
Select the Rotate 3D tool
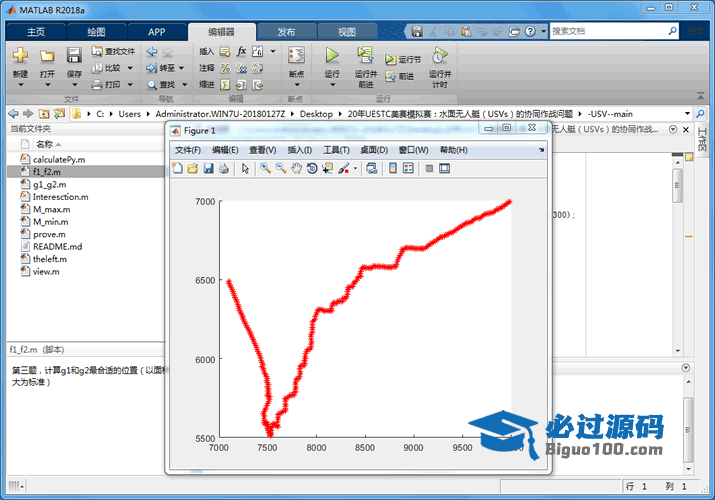click(312, 169)
